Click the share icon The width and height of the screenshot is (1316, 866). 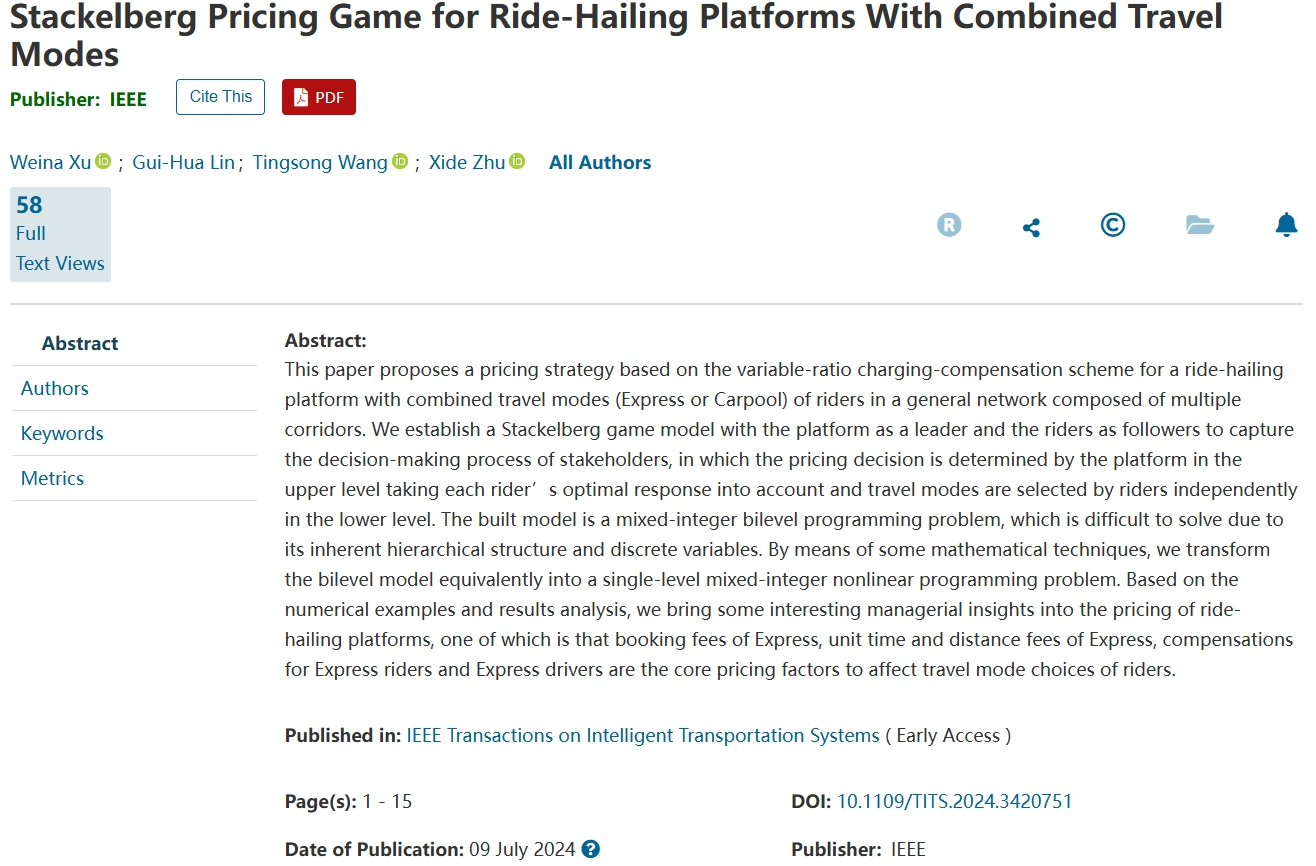click(1031, 227)
